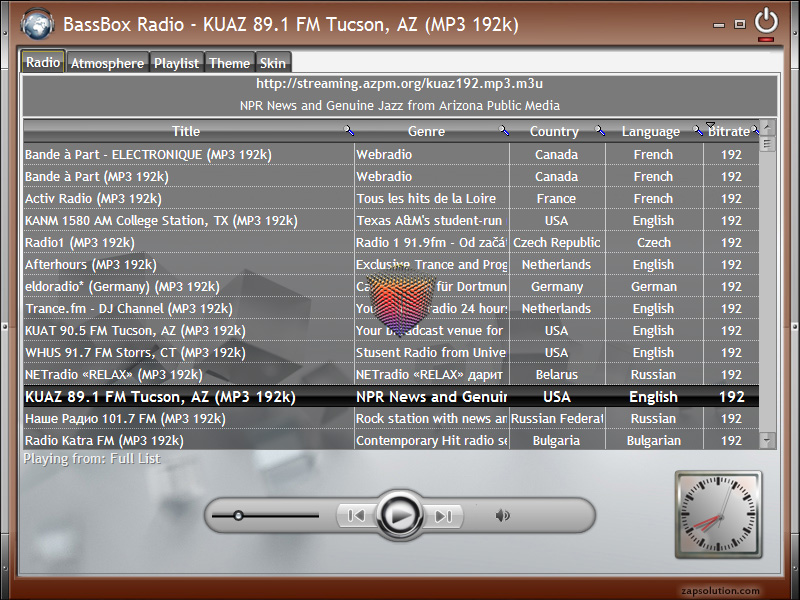Click the station list scroll up arrow
Viewport: 800px width, 600px height.
pyautogui.click(x=767, y=126)
